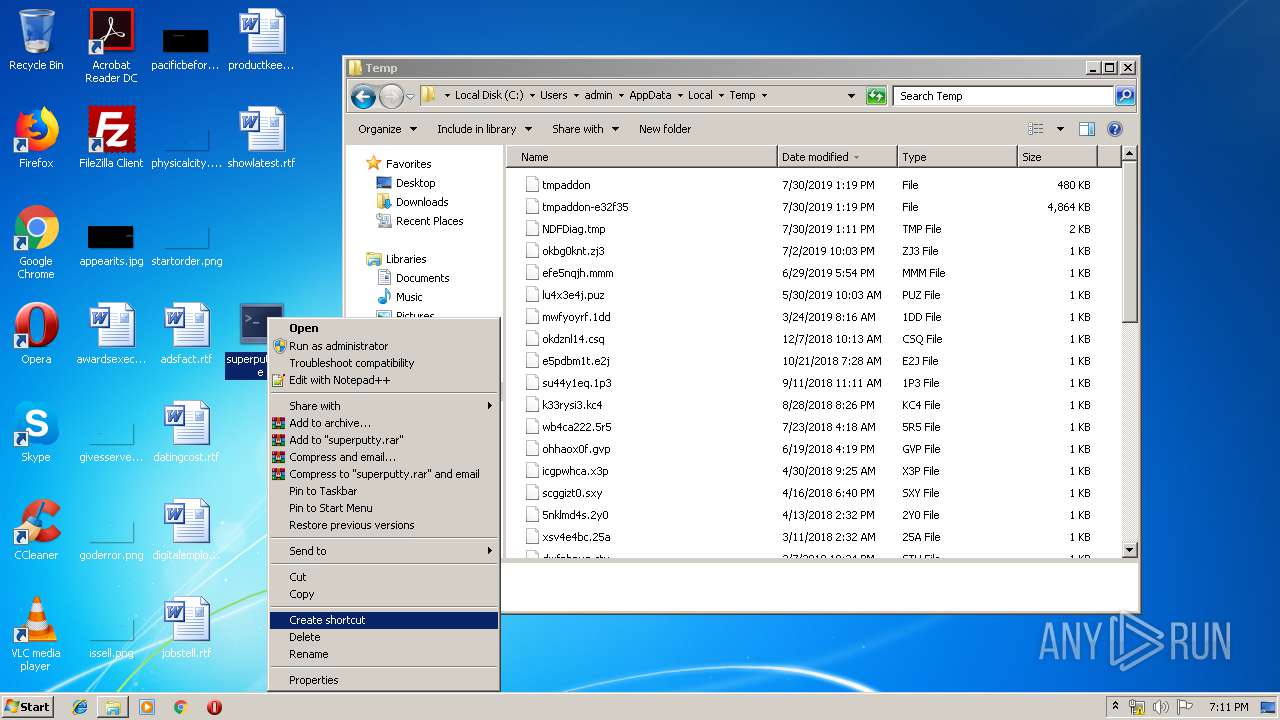The image size is (1280, 720).
Task: Choose Create shortcut menu entry
Action: coord(384,620)
